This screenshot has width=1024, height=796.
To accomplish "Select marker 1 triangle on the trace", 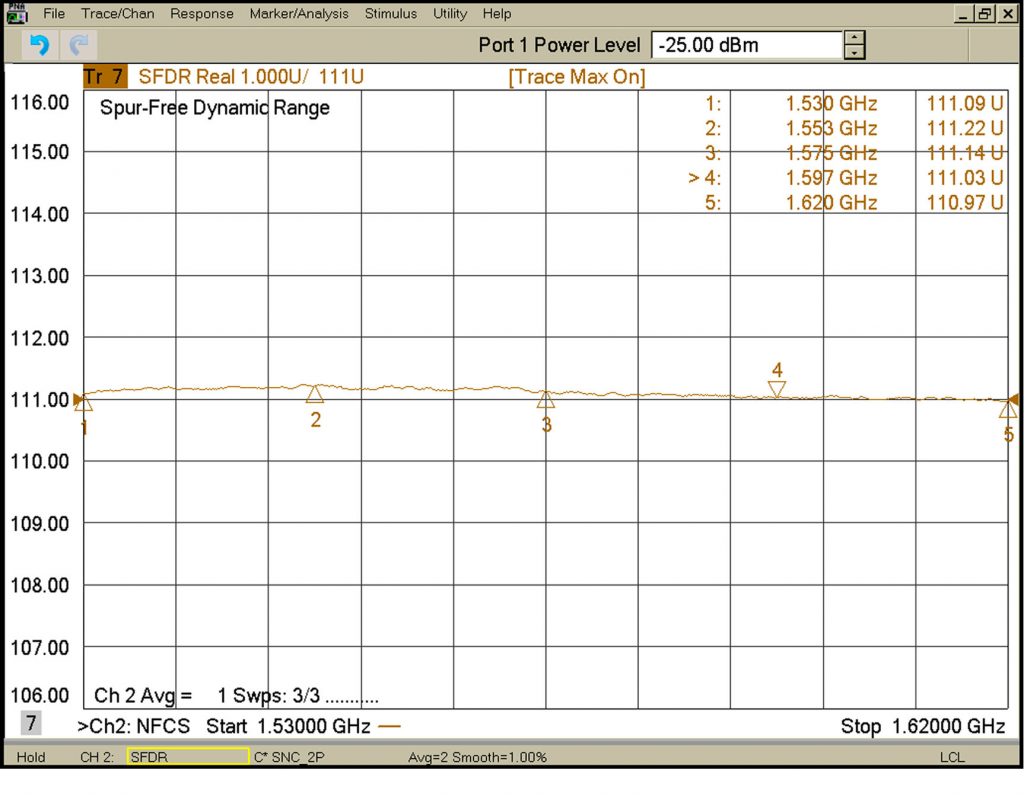I will [x=84, y=404].
